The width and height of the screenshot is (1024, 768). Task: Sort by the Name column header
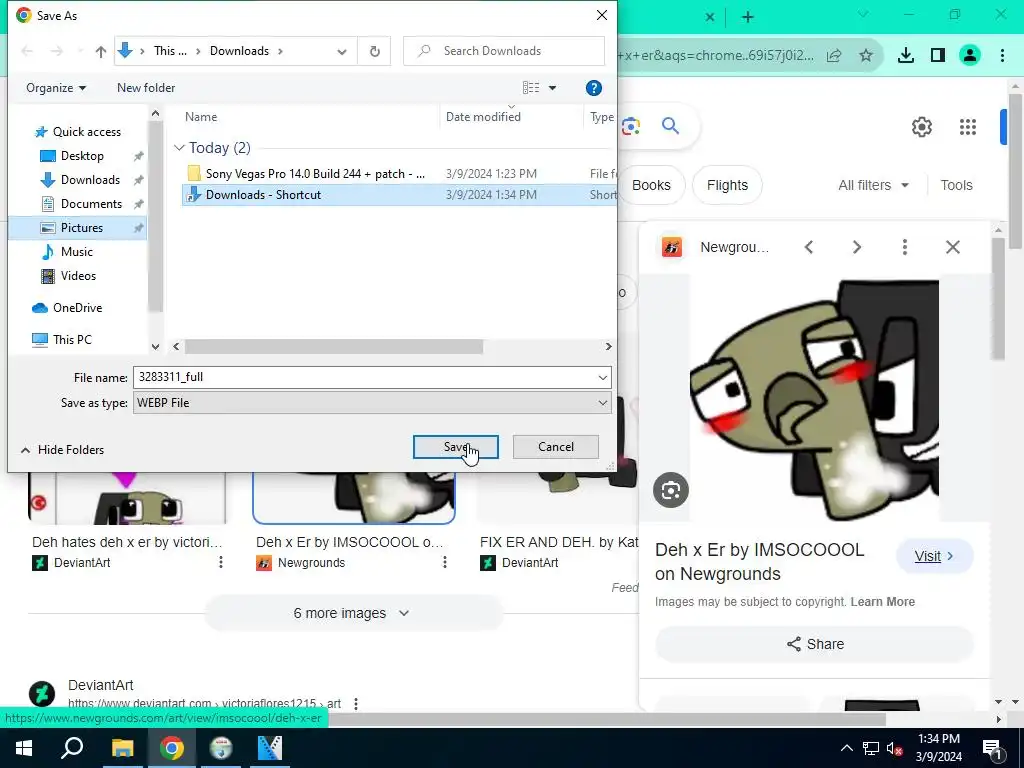pyautogui.click(x=201, y=117)
